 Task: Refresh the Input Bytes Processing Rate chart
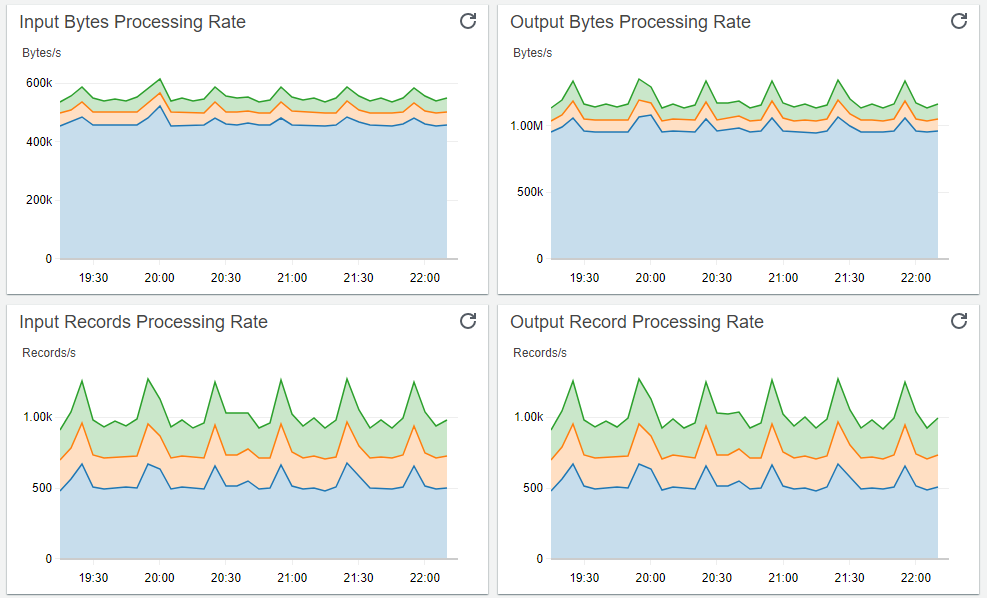click(x=468, y=21)
